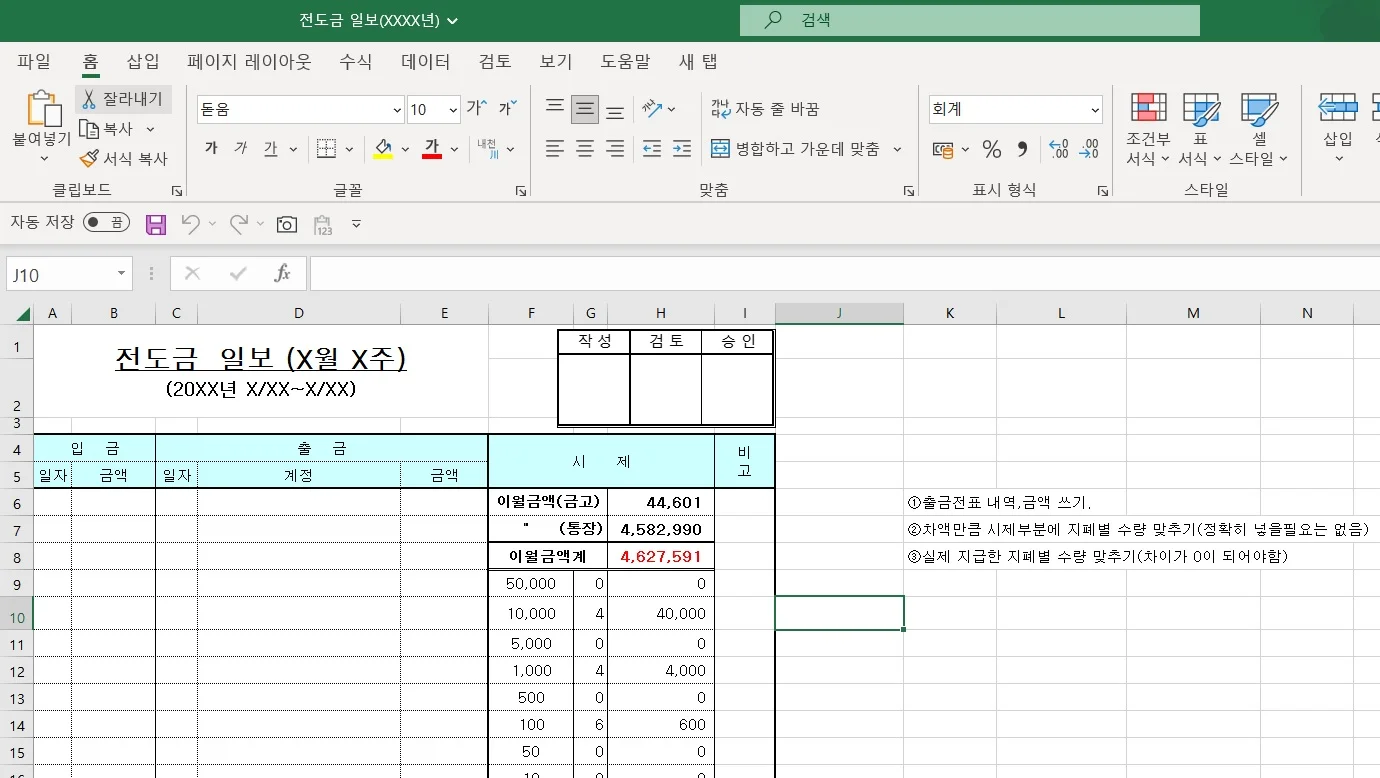1380x778 pixels.
Task: Align cell text right
Action: (x=616, y=149)
